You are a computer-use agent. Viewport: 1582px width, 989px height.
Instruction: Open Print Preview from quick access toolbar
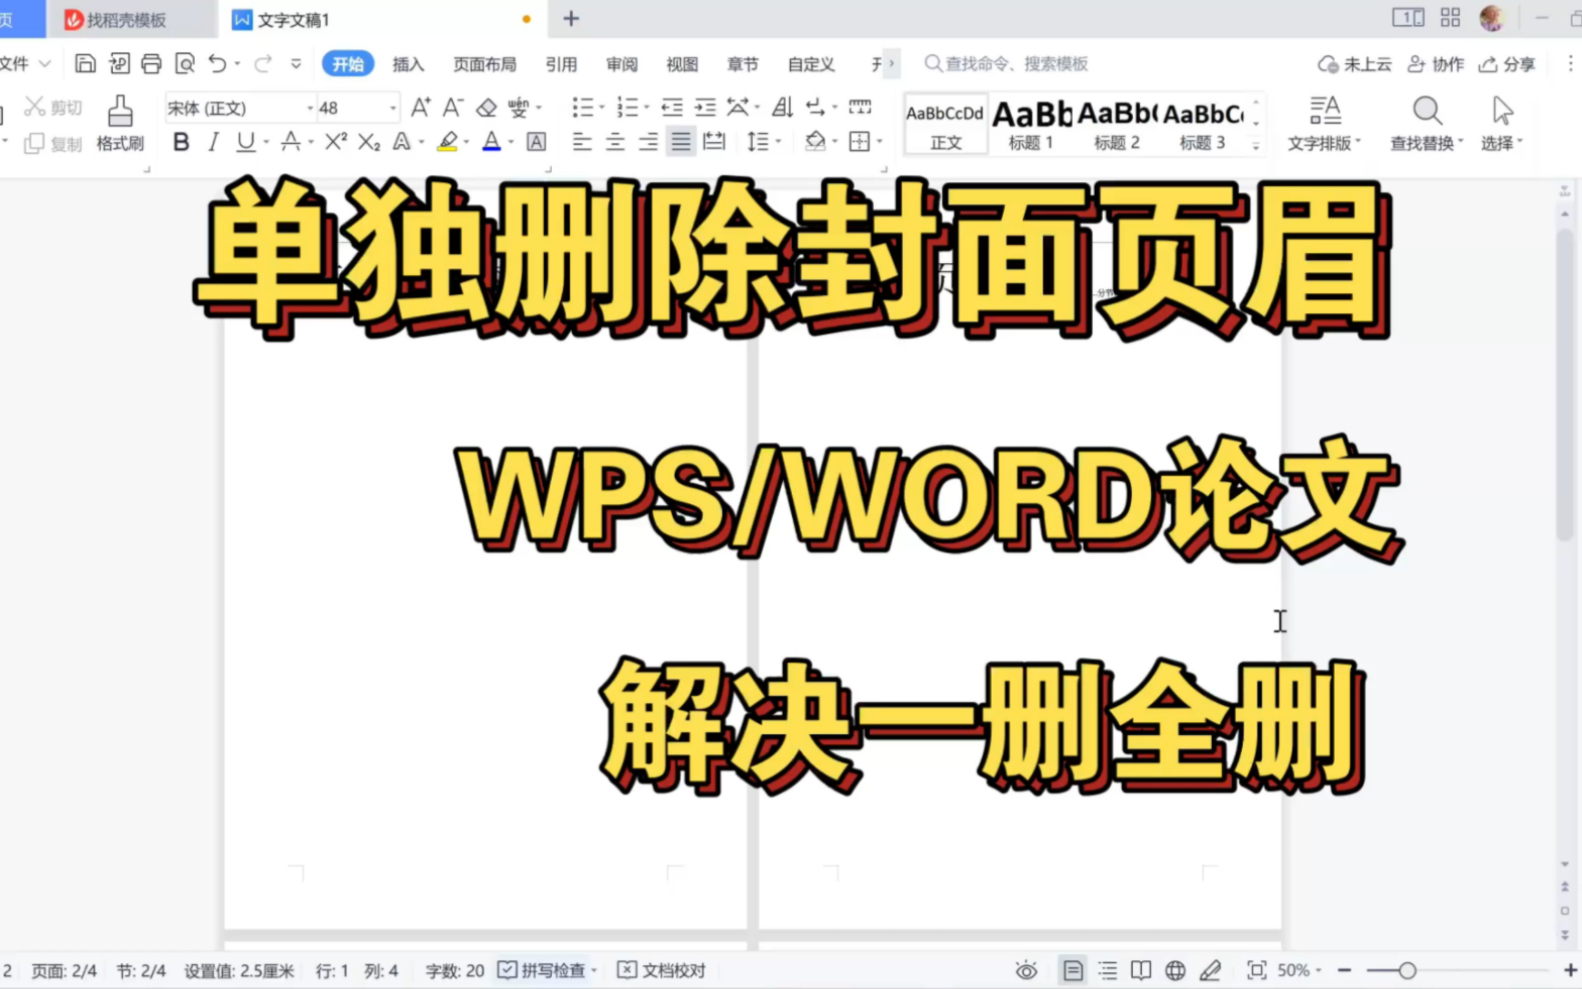click(185, 64)
